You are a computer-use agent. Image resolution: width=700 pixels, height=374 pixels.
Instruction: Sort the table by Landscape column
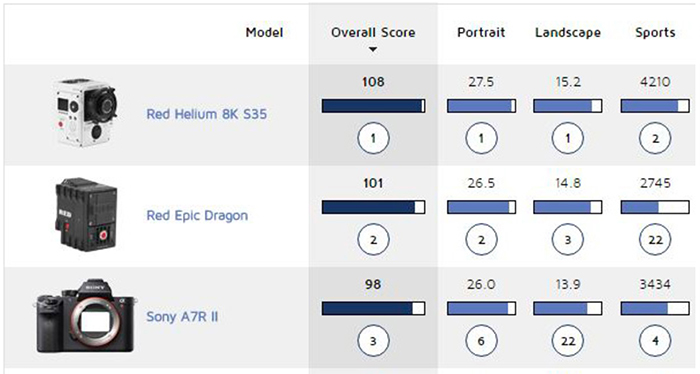point(568,33)
